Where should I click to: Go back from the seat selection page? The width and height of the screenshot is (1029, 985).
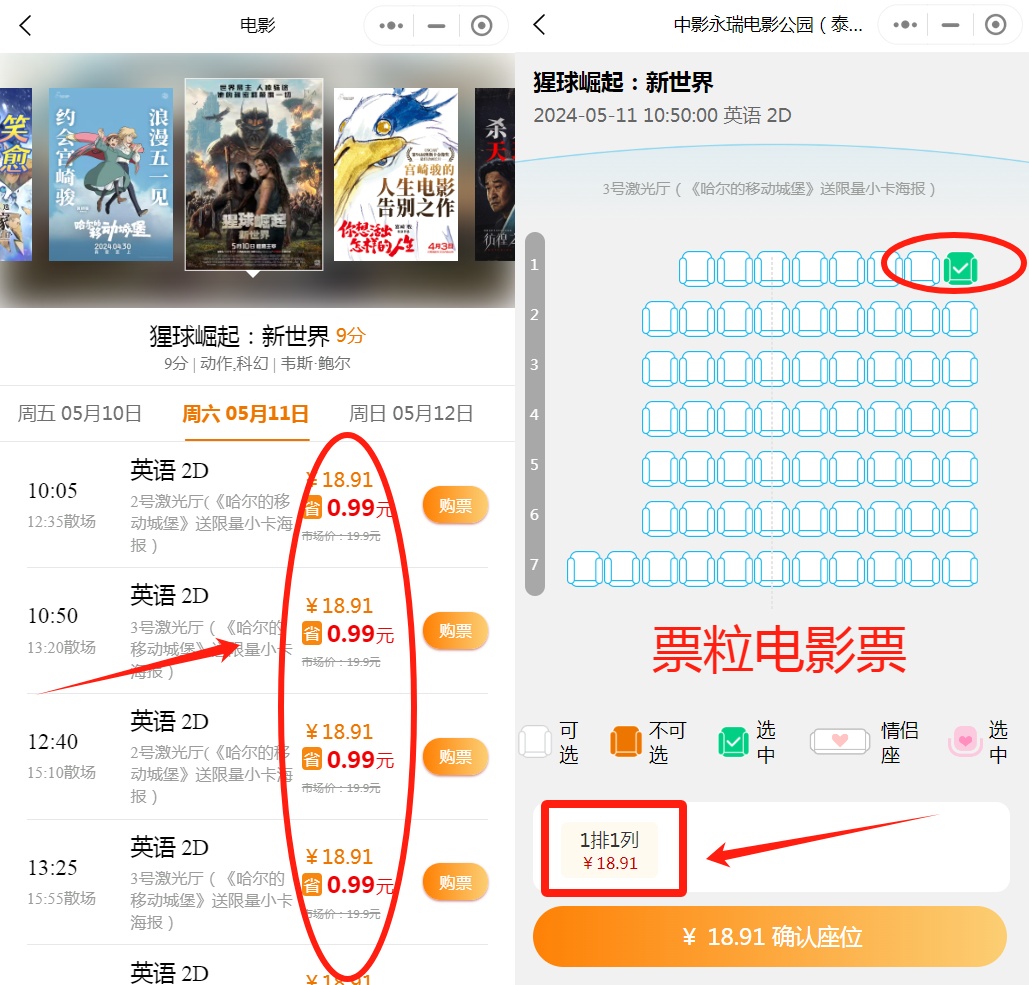coord(539,25)
